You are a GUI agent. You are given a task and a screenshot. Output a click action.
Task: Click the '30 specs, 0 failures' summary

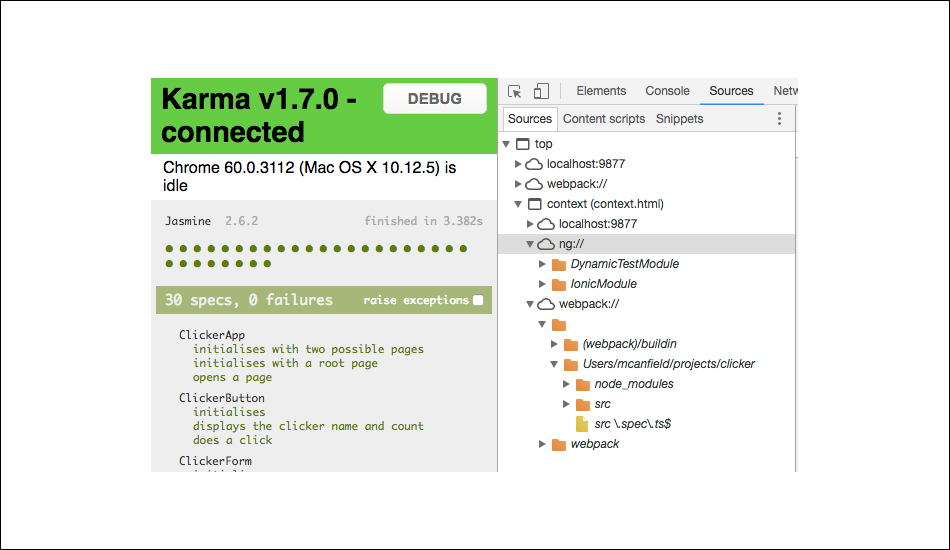point(248,300)
